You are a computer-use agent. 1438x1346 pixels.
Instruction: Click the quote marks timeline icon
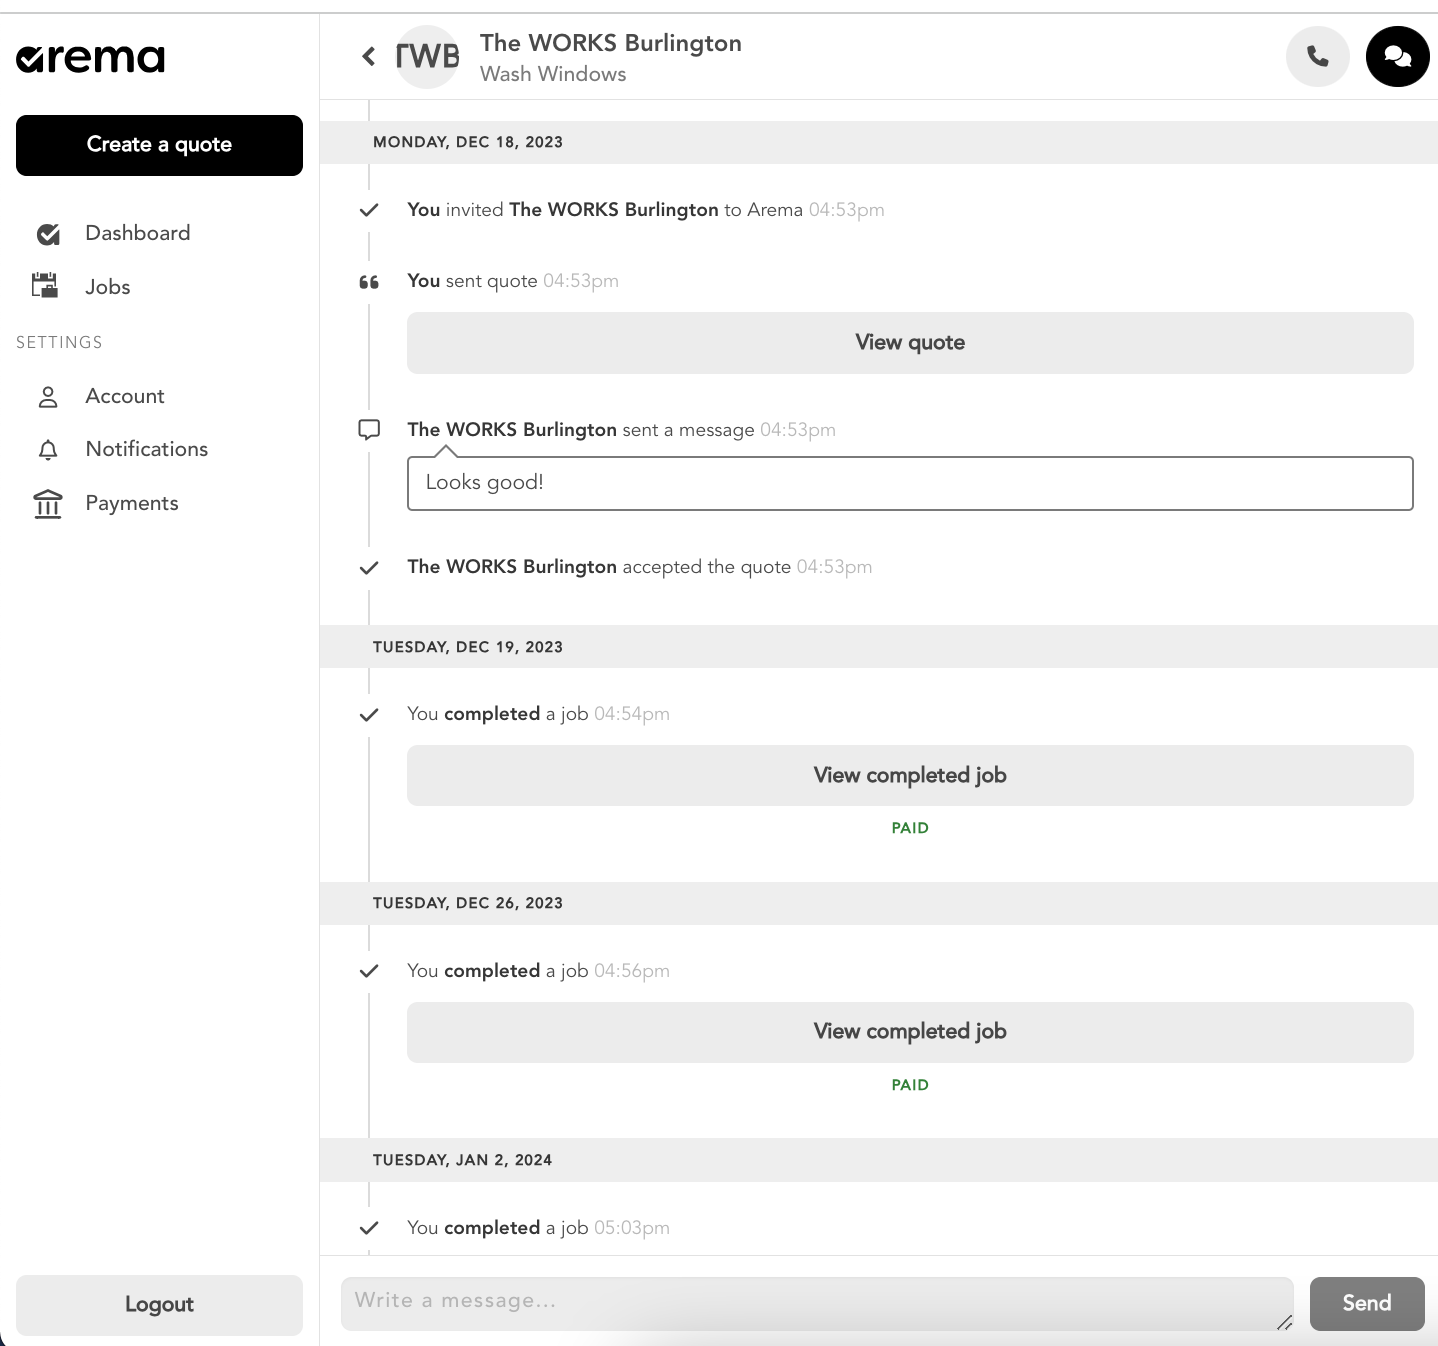[369, 282]
